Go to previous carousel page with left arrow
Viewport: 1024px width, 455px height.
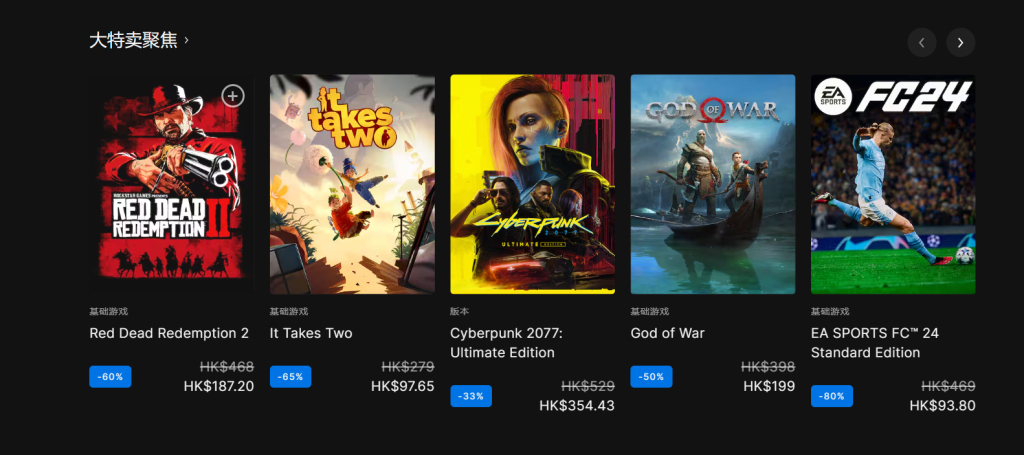click(921, 42)
